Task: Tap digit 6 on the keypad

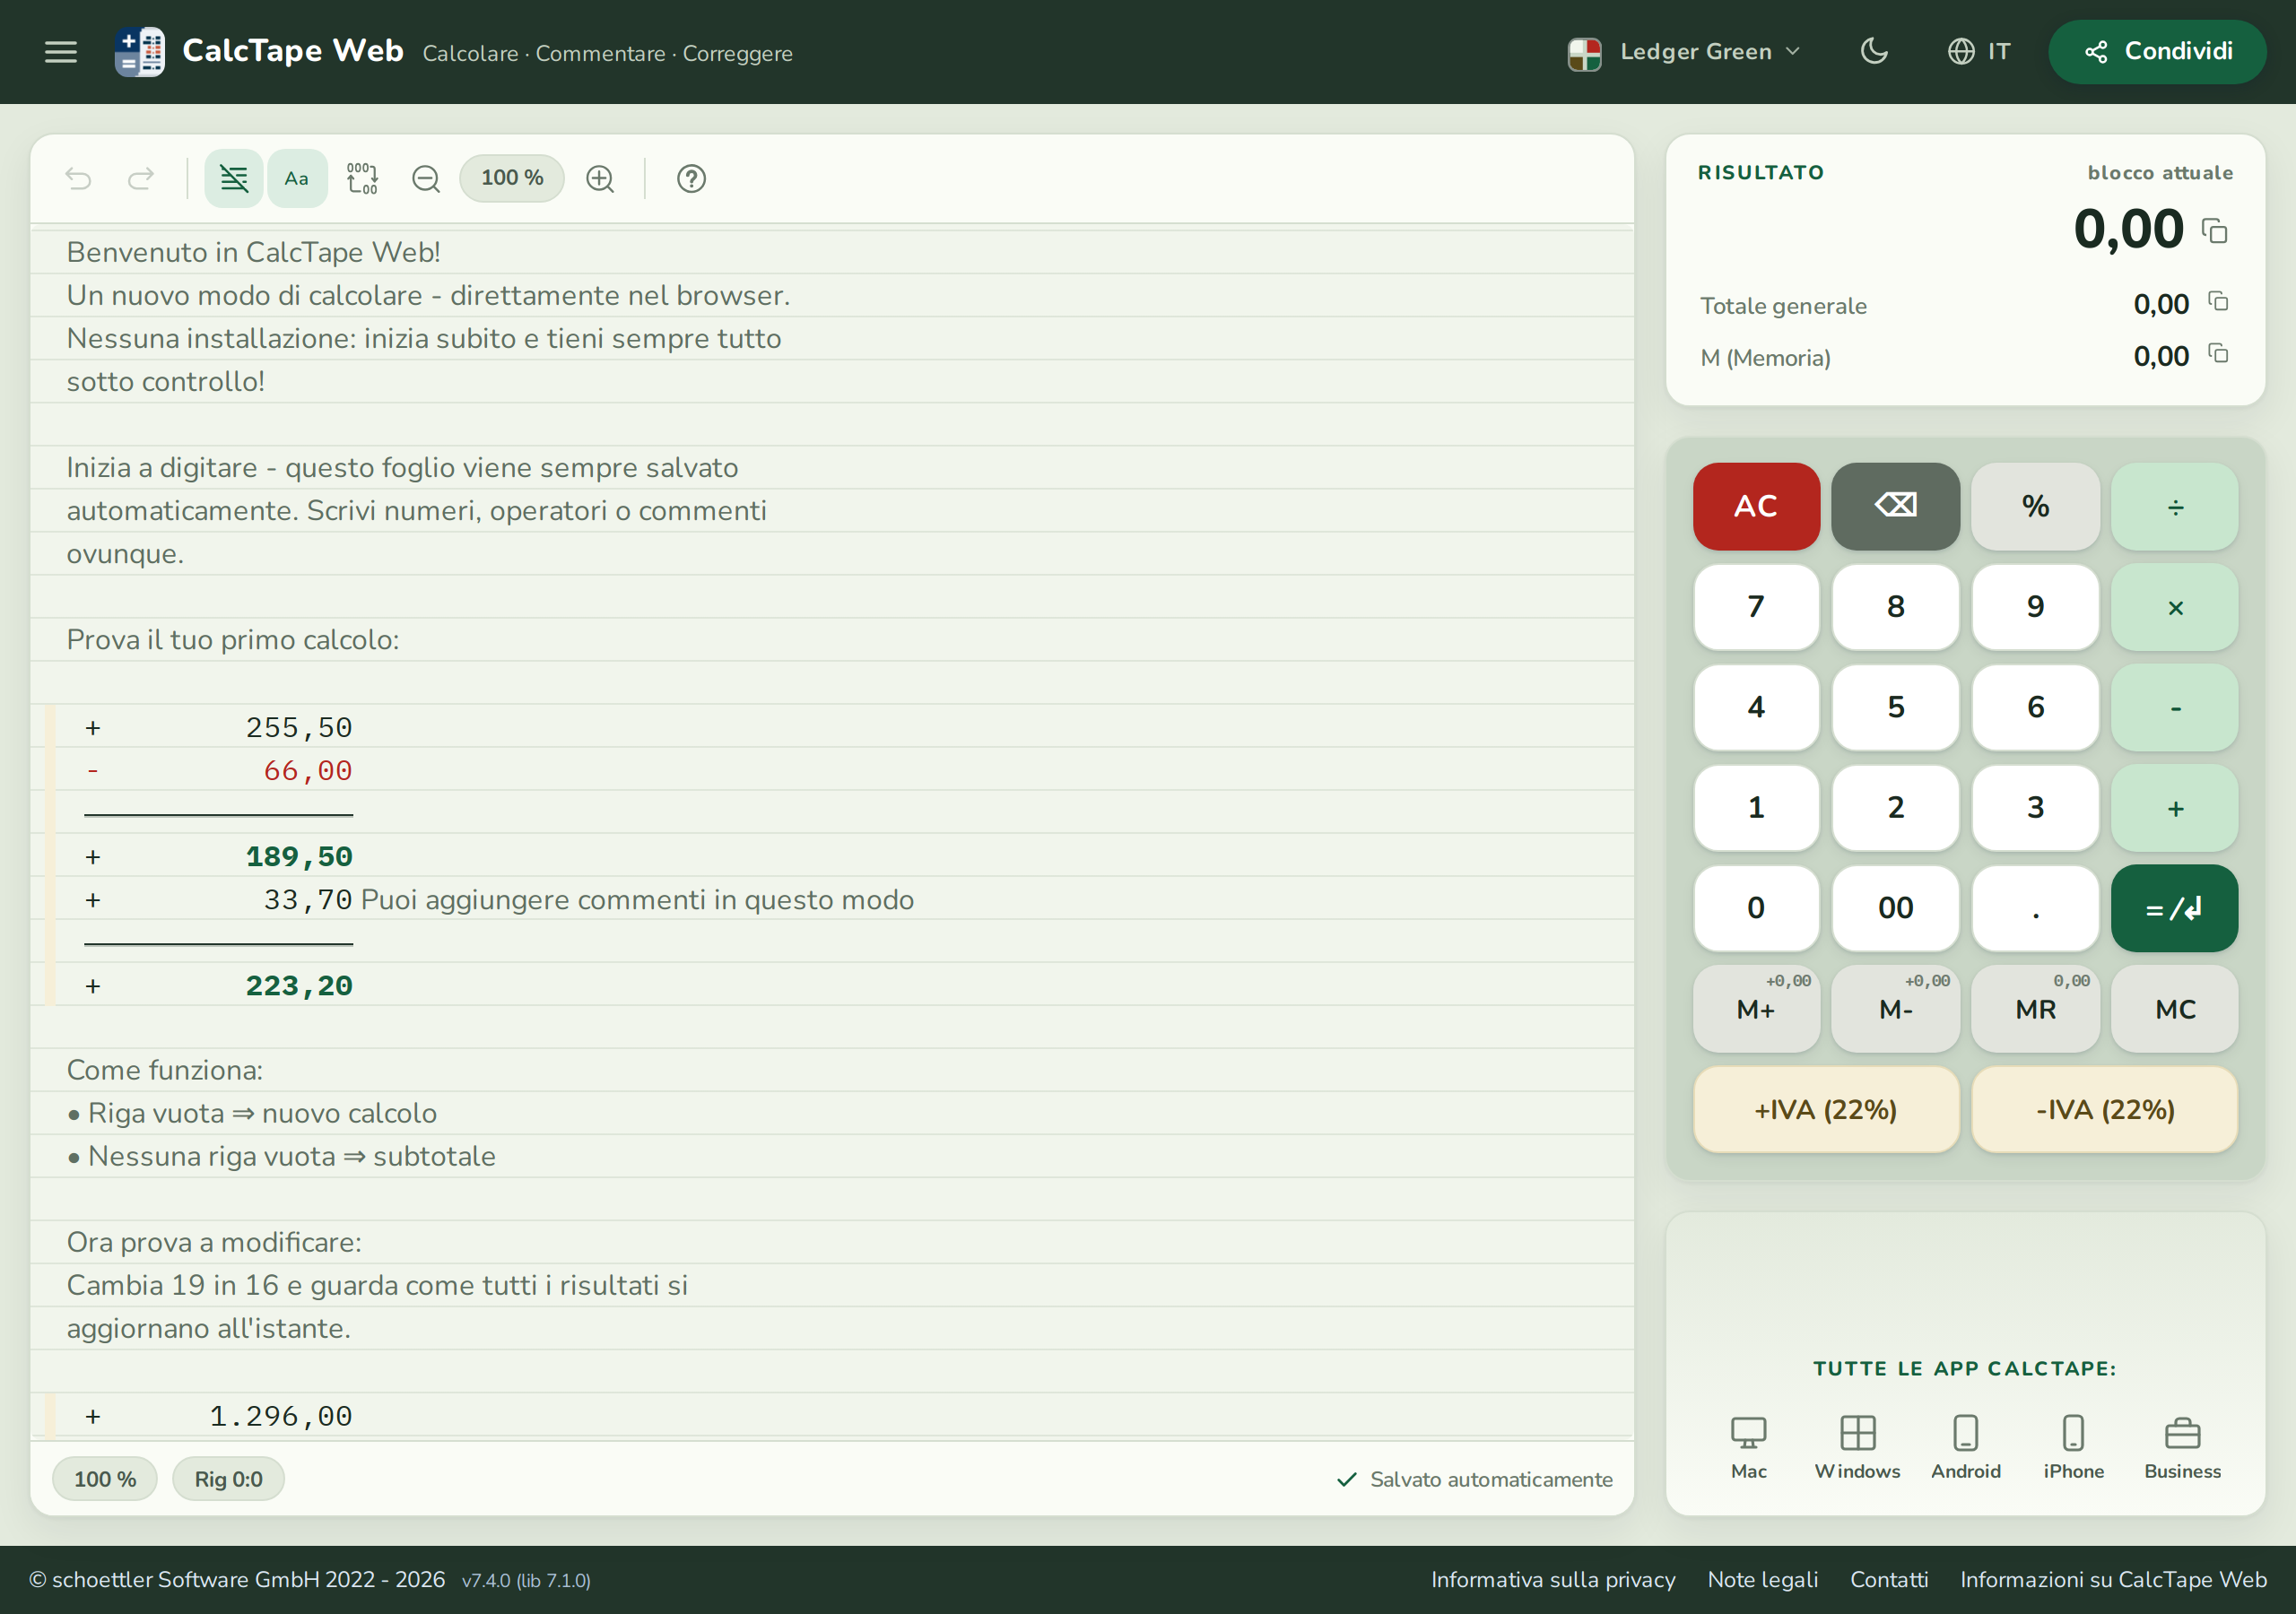Action: click(x=2035, y=707)
